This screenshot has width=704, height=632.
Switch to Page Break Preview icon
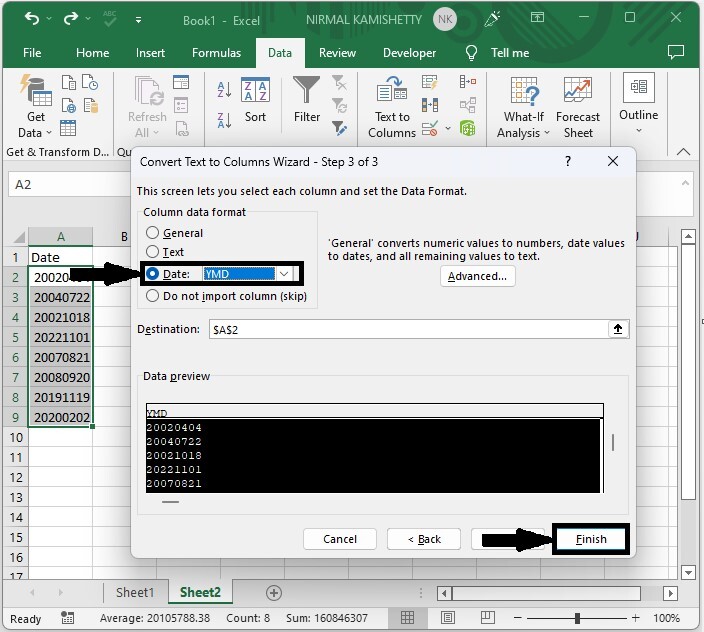tap(488, 618)
